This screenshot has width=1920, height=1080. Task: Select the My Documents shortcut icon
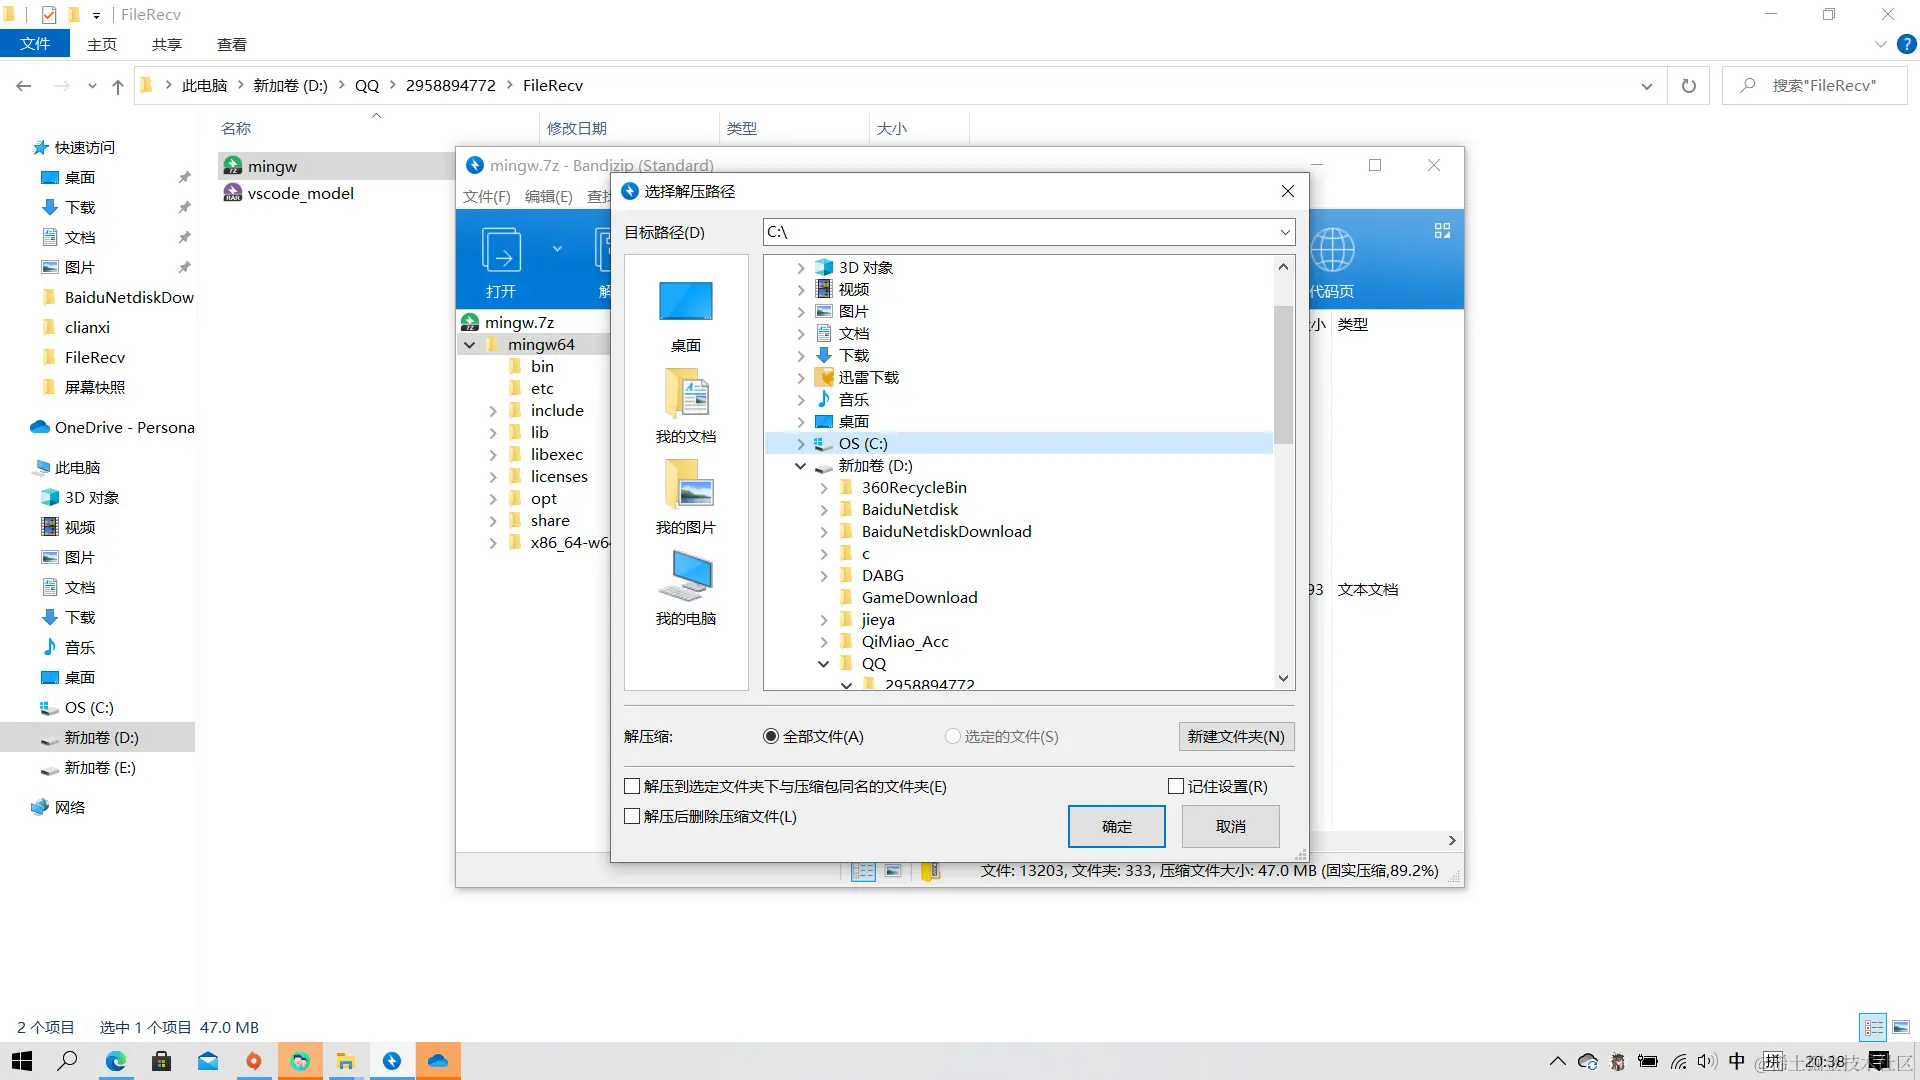(x=686, y=393)
